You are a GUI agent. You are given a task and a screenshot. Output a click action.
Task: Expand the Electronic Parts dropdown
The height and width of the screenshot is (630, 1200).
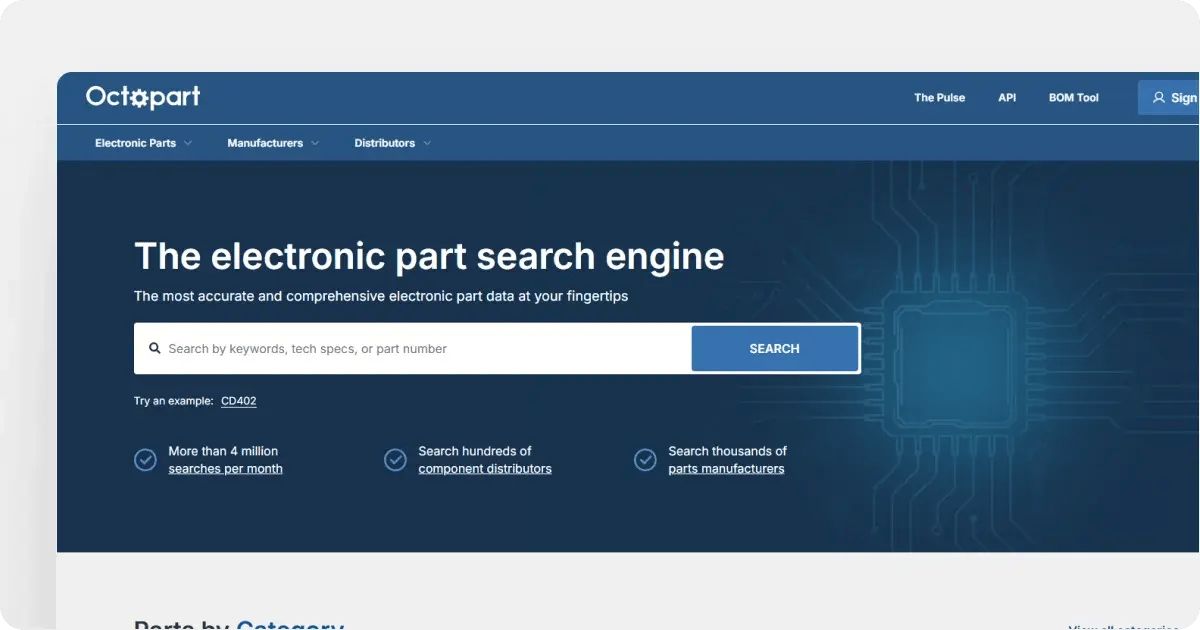pos(142,142)
